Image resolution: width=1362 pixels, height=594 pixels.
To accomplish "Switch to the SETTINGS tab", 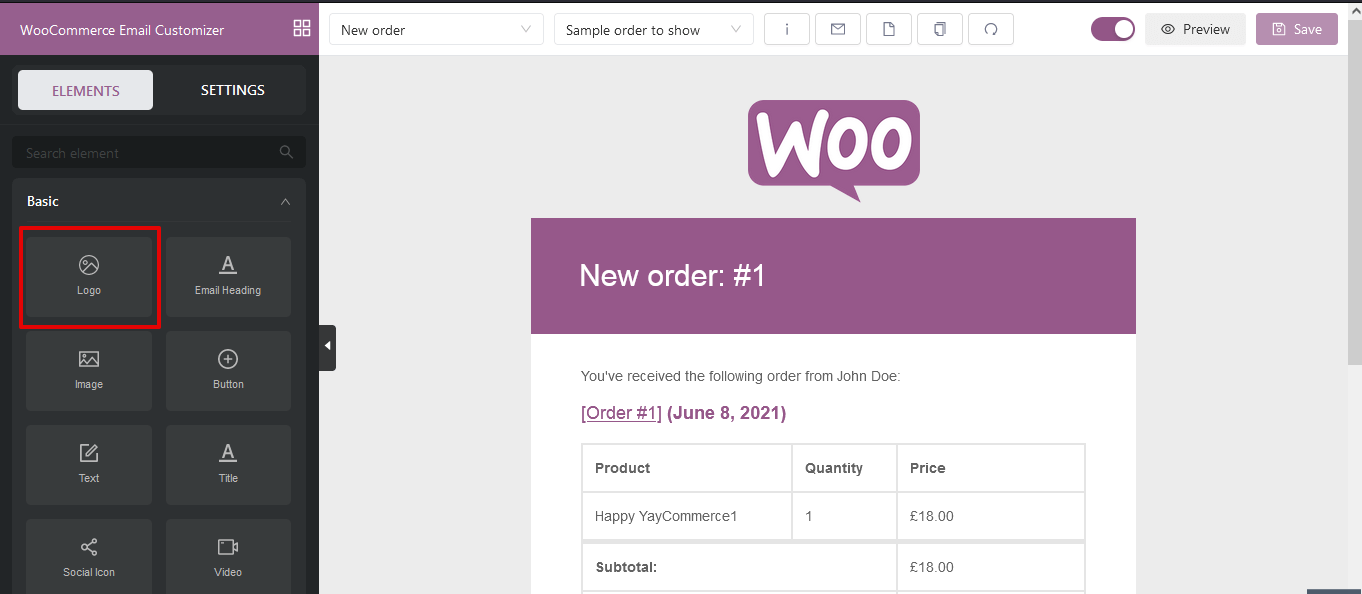I will pyautogui.click(x=233, y=90).
